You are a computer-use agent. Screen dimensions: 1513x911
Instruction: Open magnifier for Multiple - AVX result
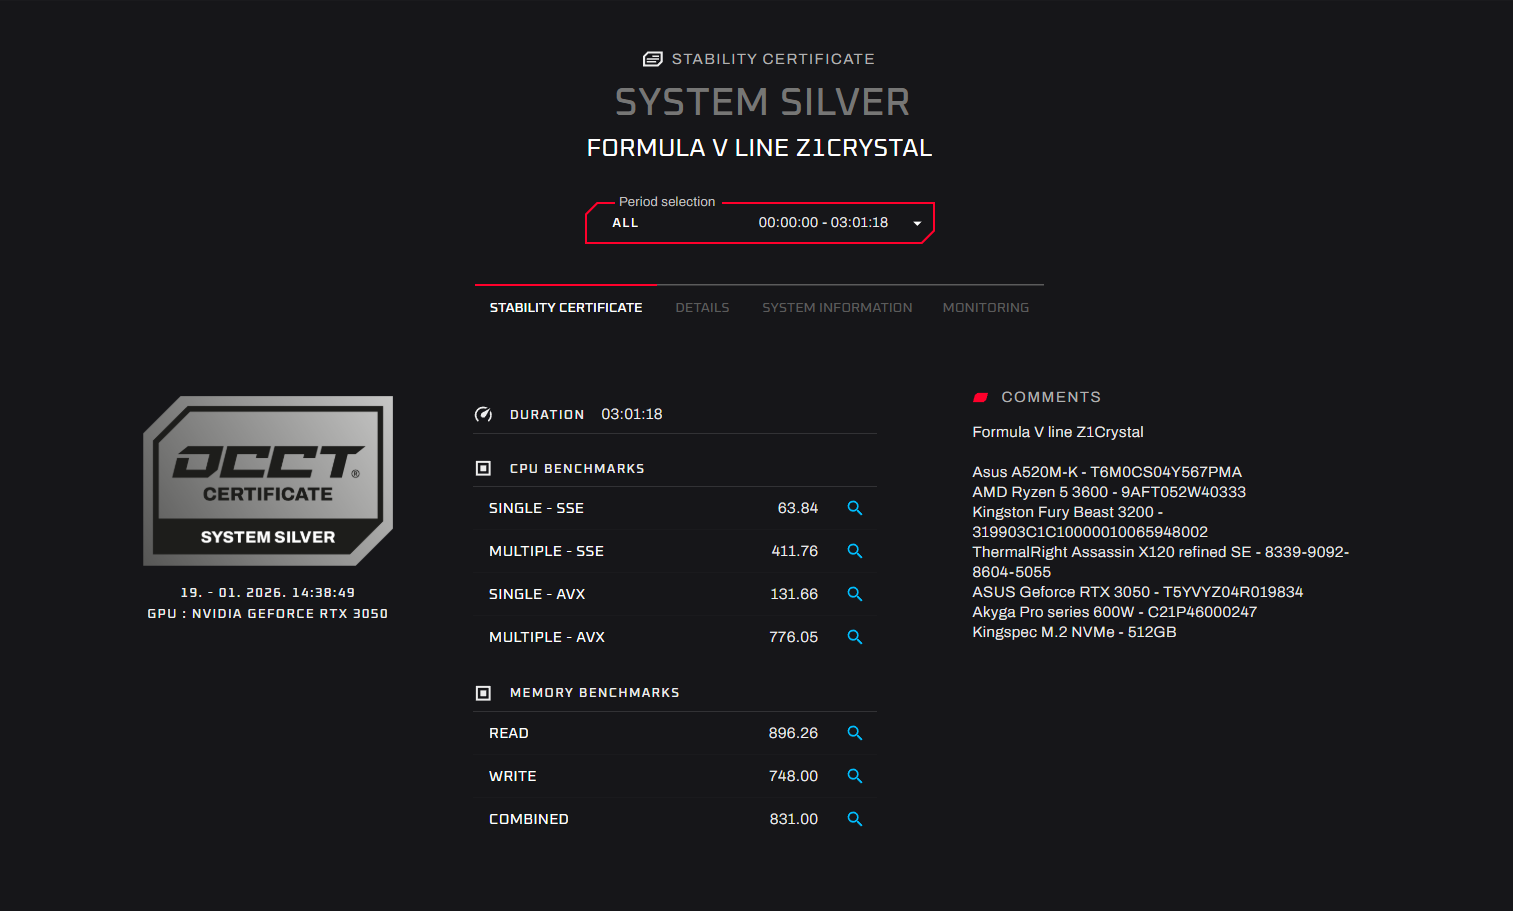tap(855, 637)
